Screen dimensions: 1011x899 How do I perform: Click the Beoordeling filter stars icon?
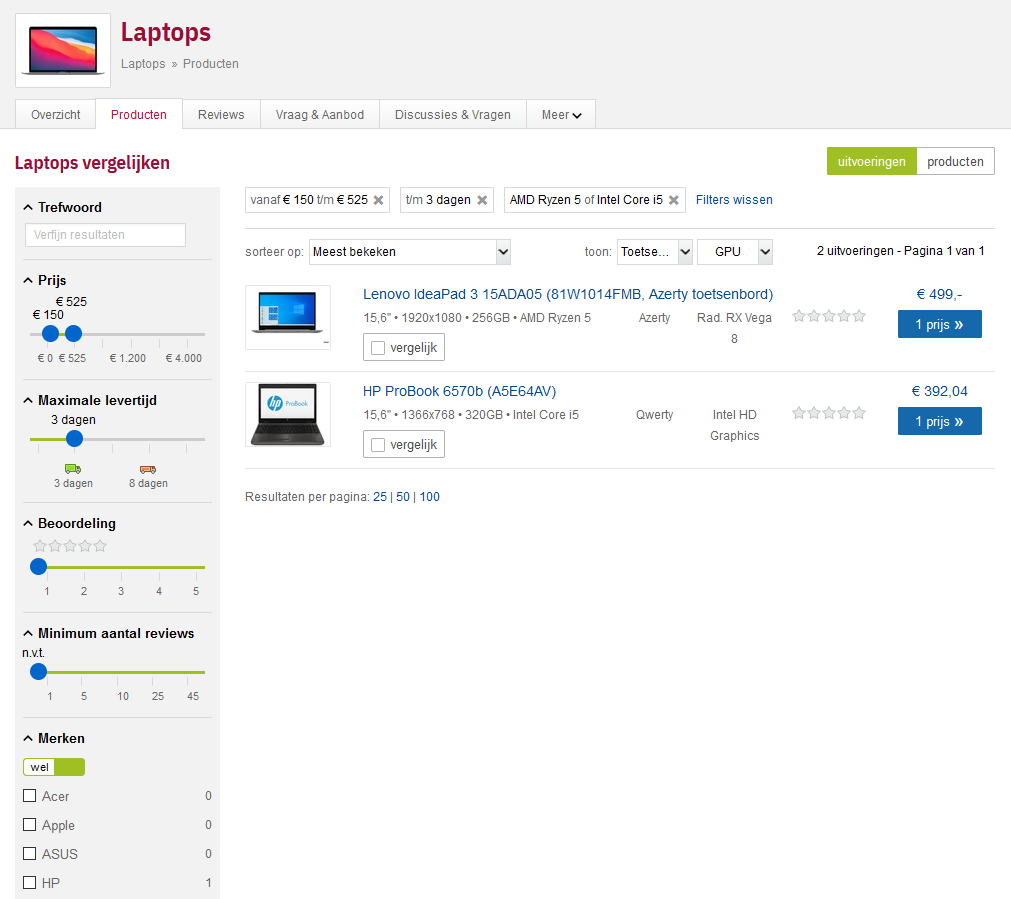tap(70, 546)
